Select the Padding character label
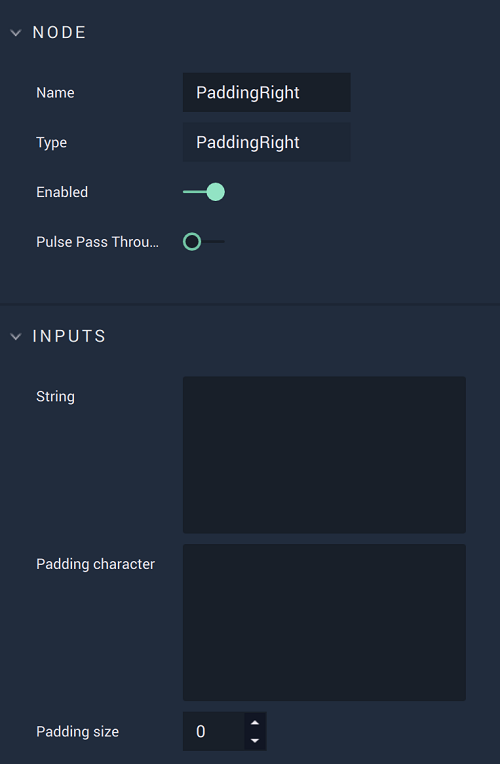500x764 pixels. (x=96, y=564)
